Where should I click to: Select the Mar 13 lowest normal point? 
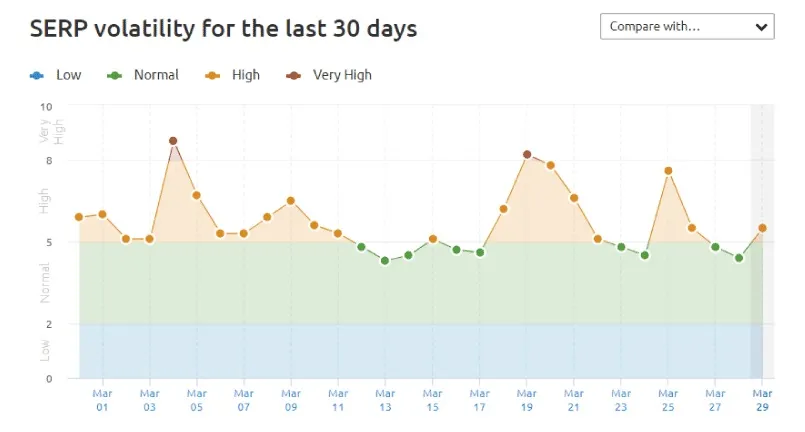(x=385, y=261)
